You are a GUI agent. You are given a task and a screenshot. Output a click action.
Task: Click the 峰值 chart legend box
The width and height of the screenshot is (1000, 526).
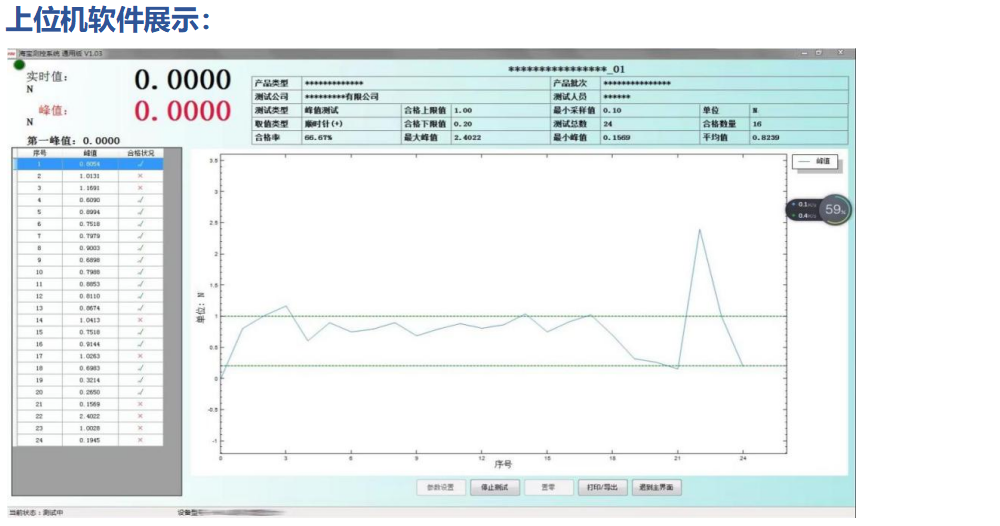(815, 162)
